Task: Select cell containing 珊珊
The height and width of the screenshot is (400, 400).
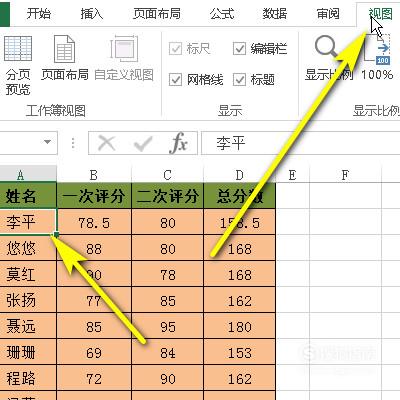Action: (28, 352)
